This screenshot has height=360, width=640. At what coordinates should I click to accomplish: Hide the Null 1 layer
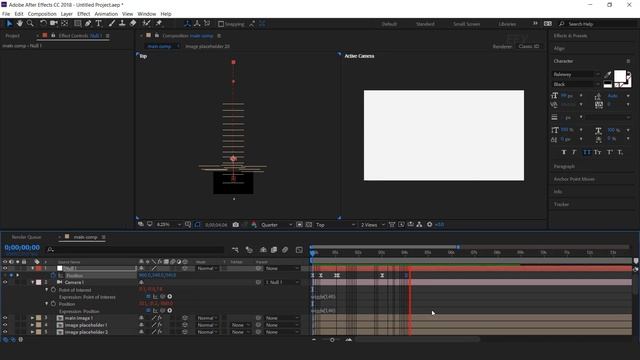[5, 268]
